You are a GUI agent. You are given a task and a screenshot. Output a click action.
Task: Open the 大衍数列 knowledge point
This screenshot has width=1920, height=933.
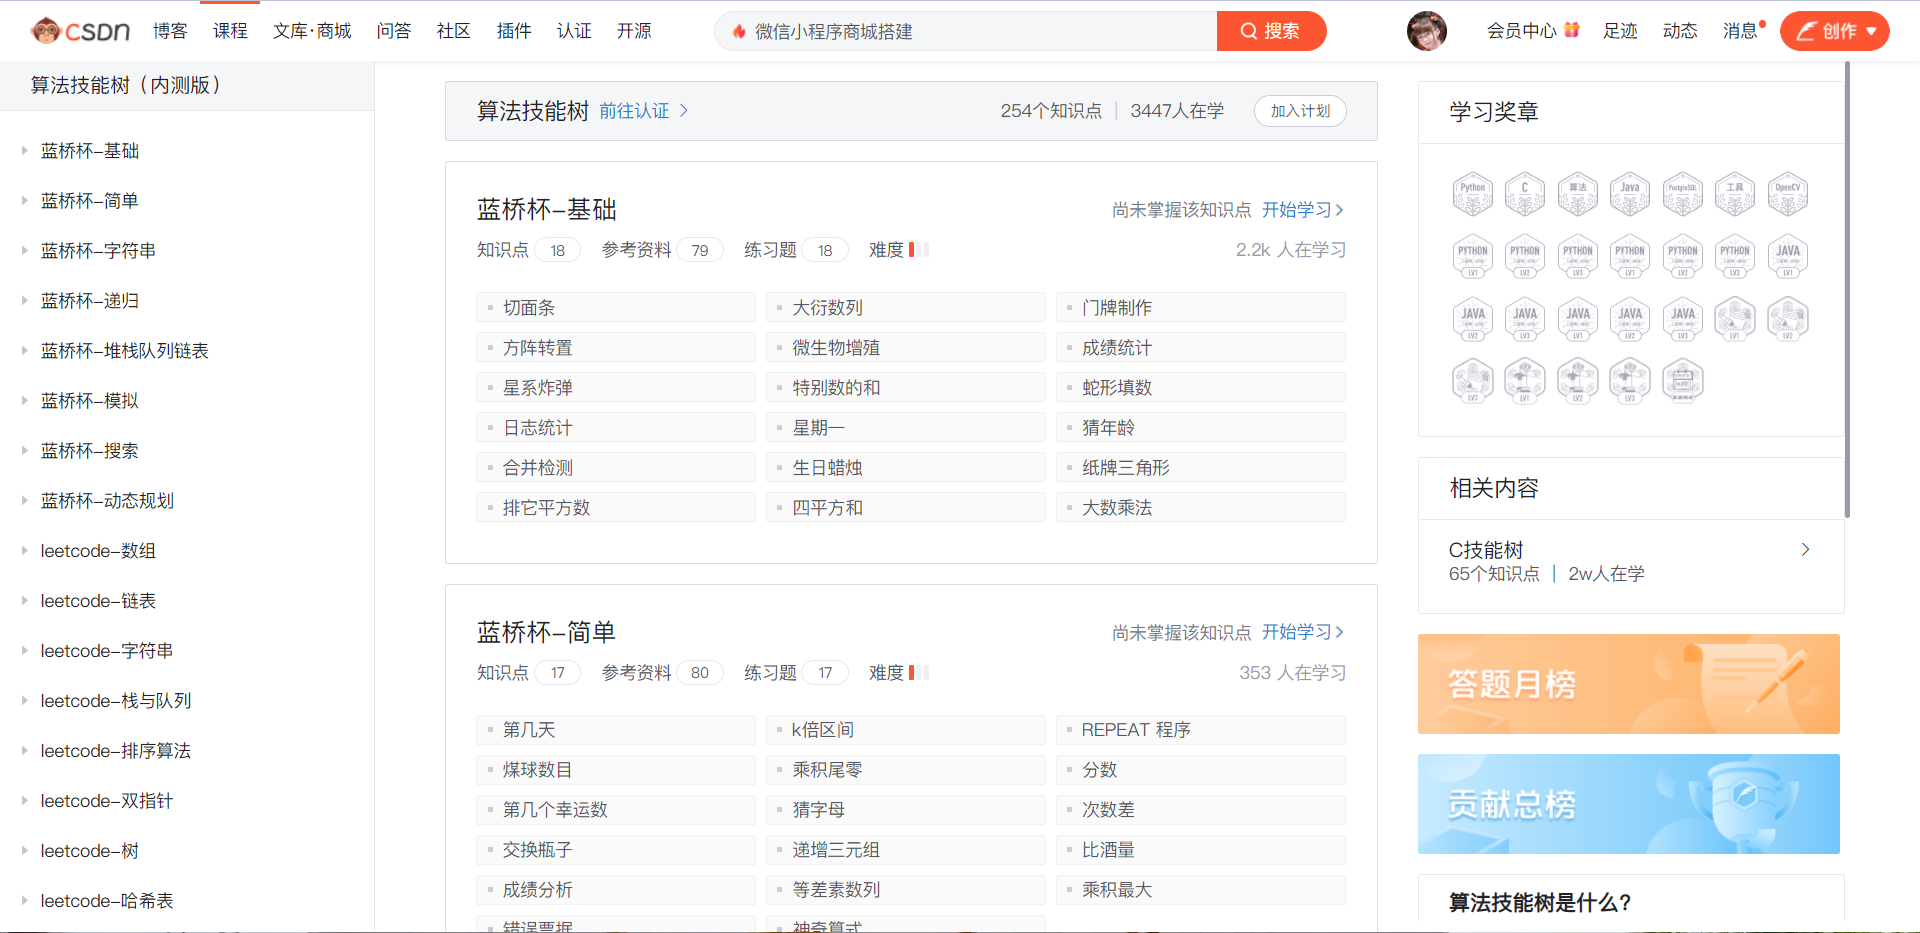tap(906, 307)
